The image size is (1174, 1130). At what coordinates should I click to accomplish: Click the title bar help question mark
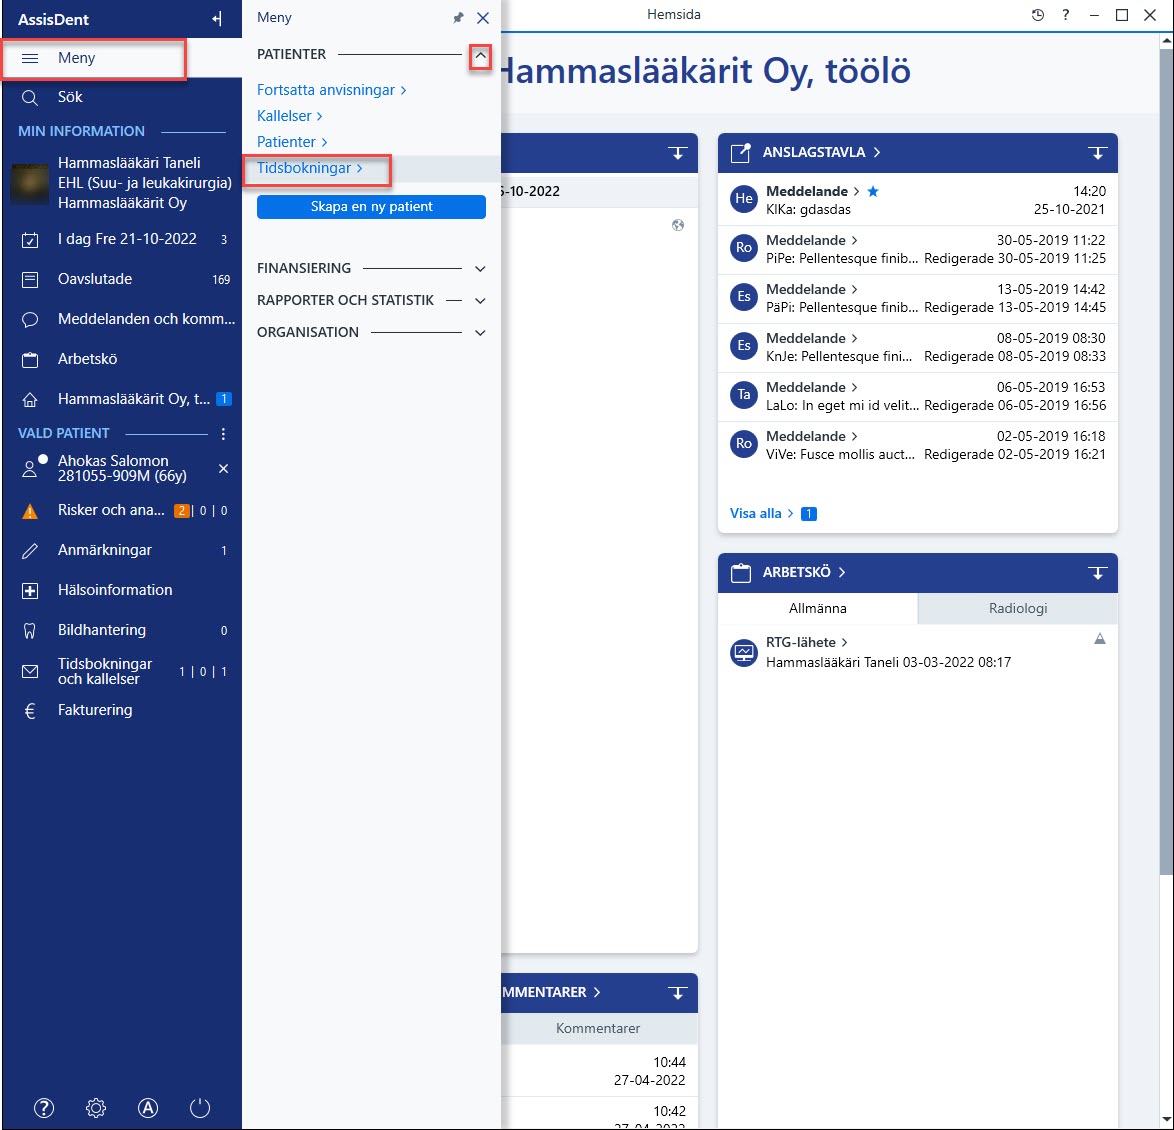(x=1065, y=15)
